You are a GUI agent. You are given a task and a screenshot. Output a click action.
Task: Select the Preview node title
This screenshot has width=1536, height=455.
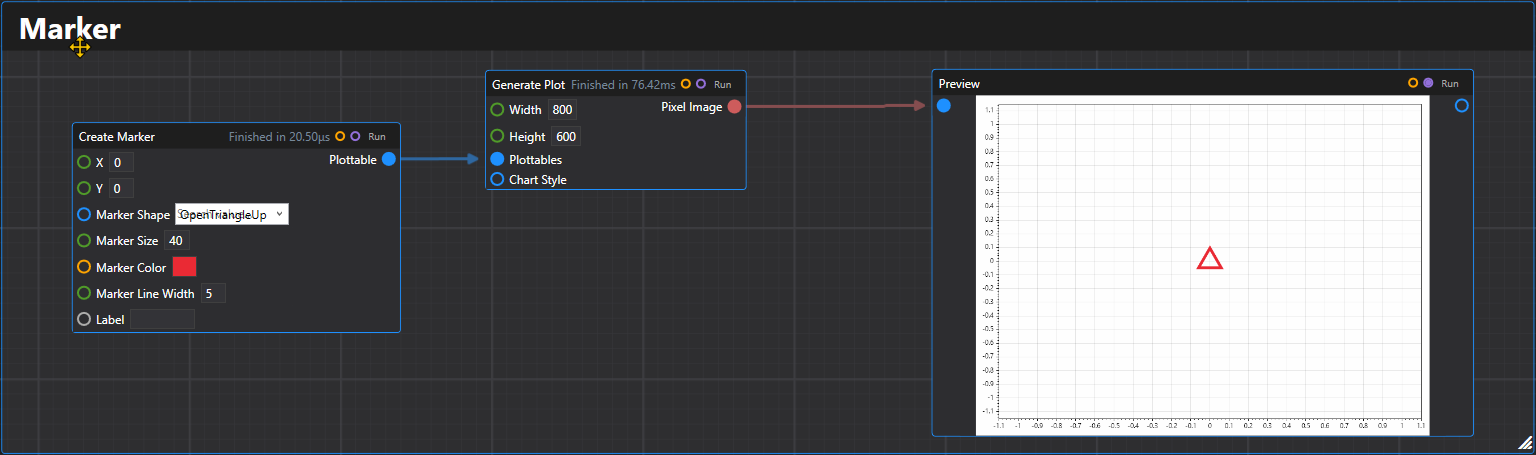959,83
